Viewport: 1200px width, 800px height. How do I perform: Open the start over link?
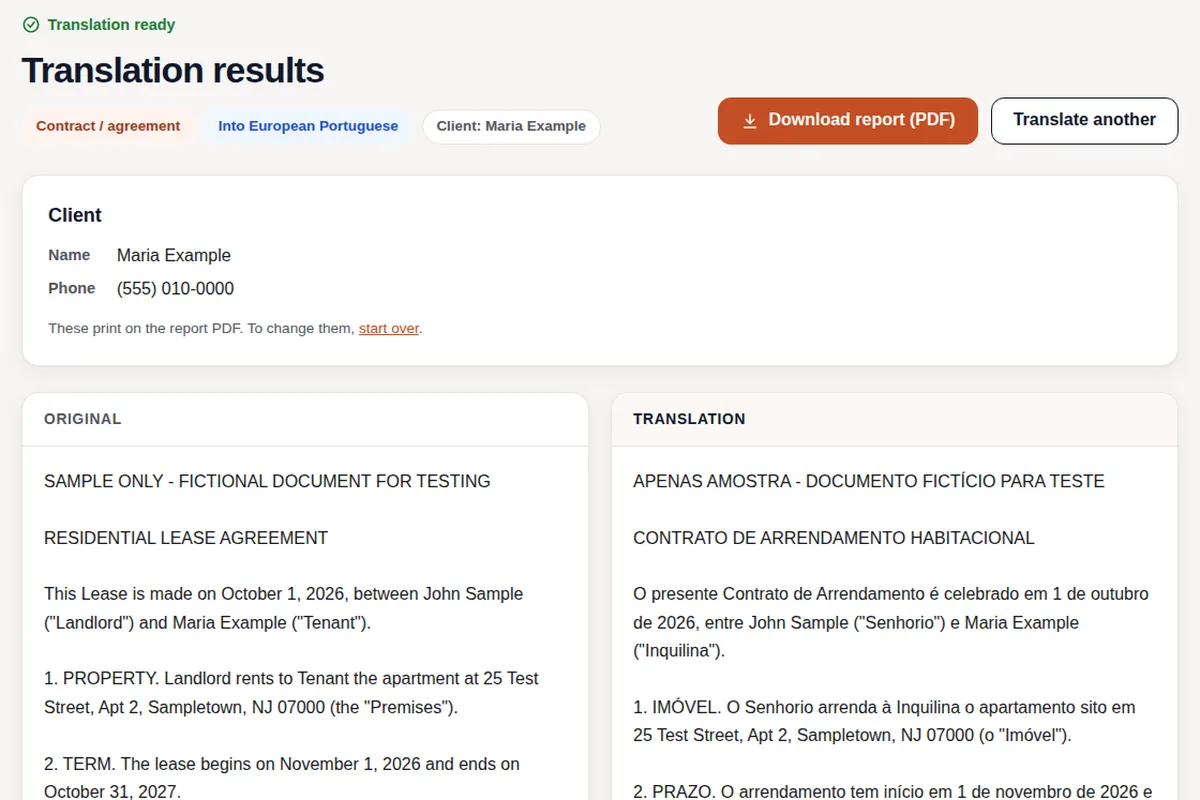(389, 328)
